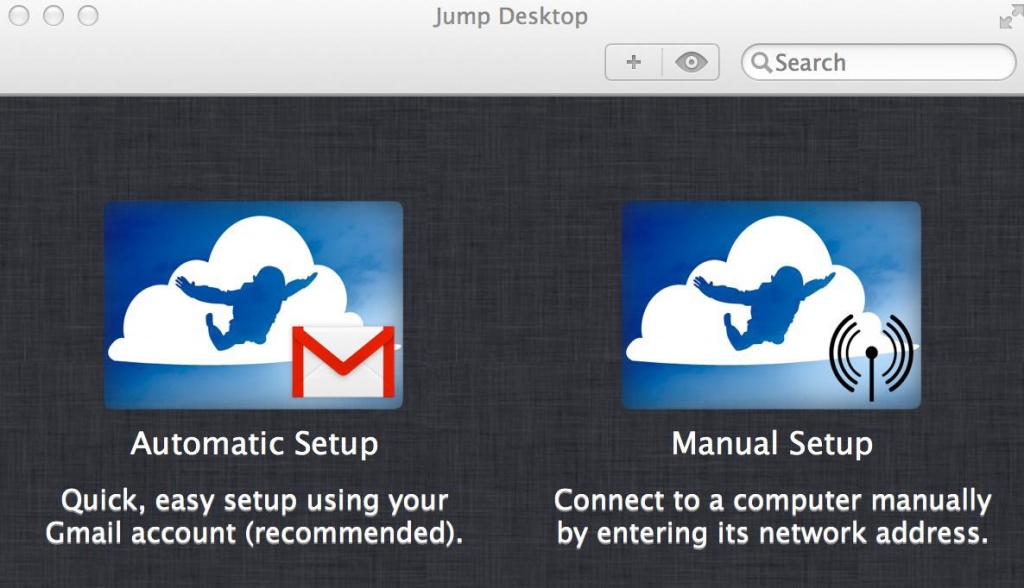The height and width of the screenshot is (588, 1024).
Task: Toggle the eye discovery button in toolbar
Action: [691, 62]
